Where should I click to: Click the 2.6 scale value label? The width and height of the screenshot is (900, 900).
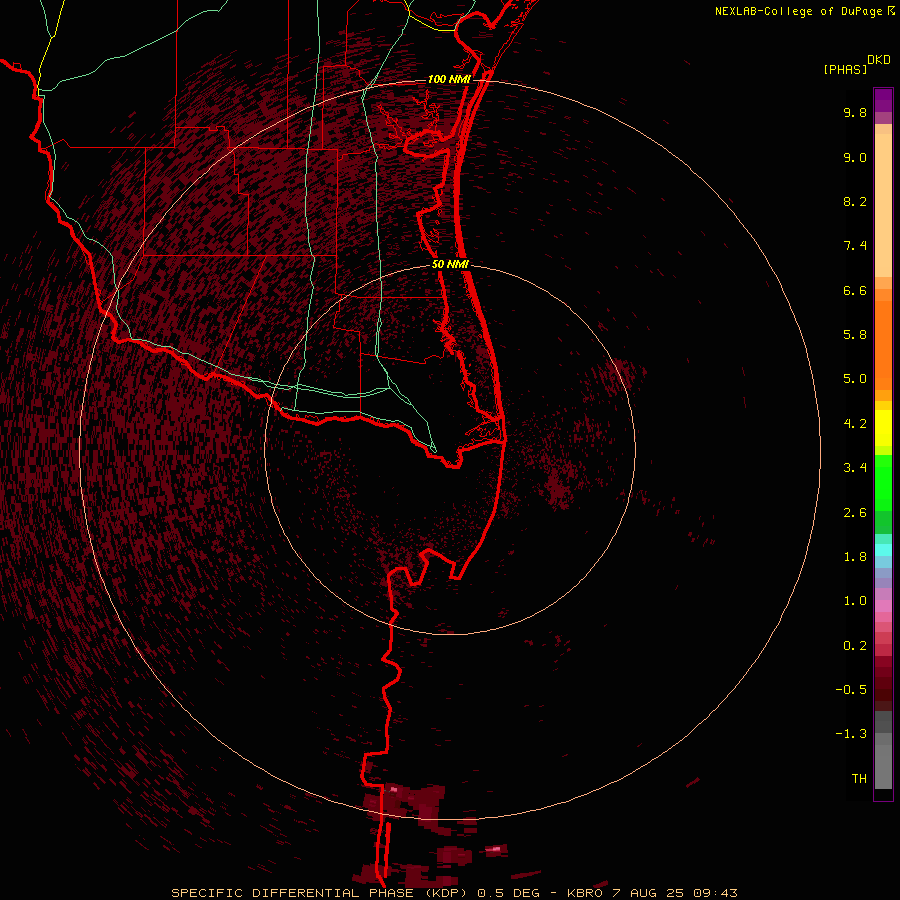click(x=855, y=513)
